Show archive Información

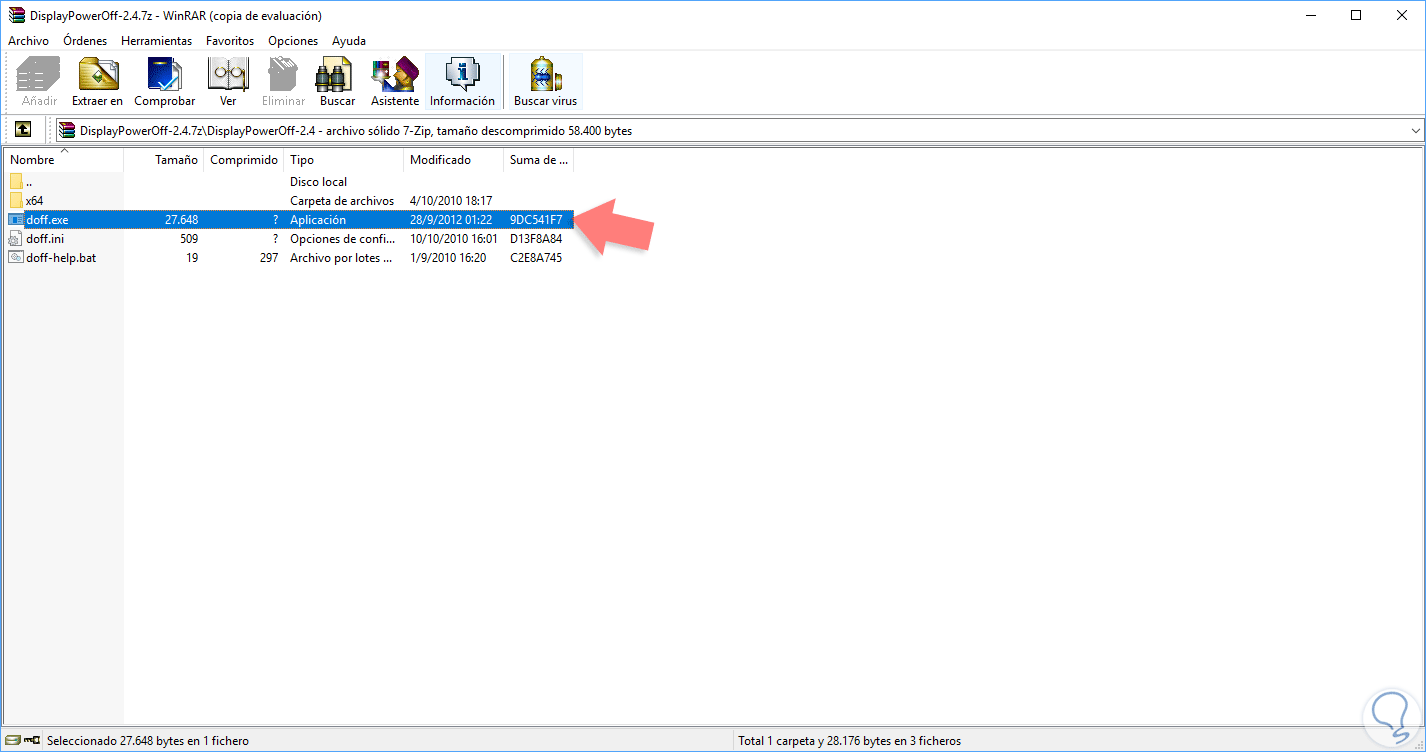pyautogui.click(x=462, y=81)
